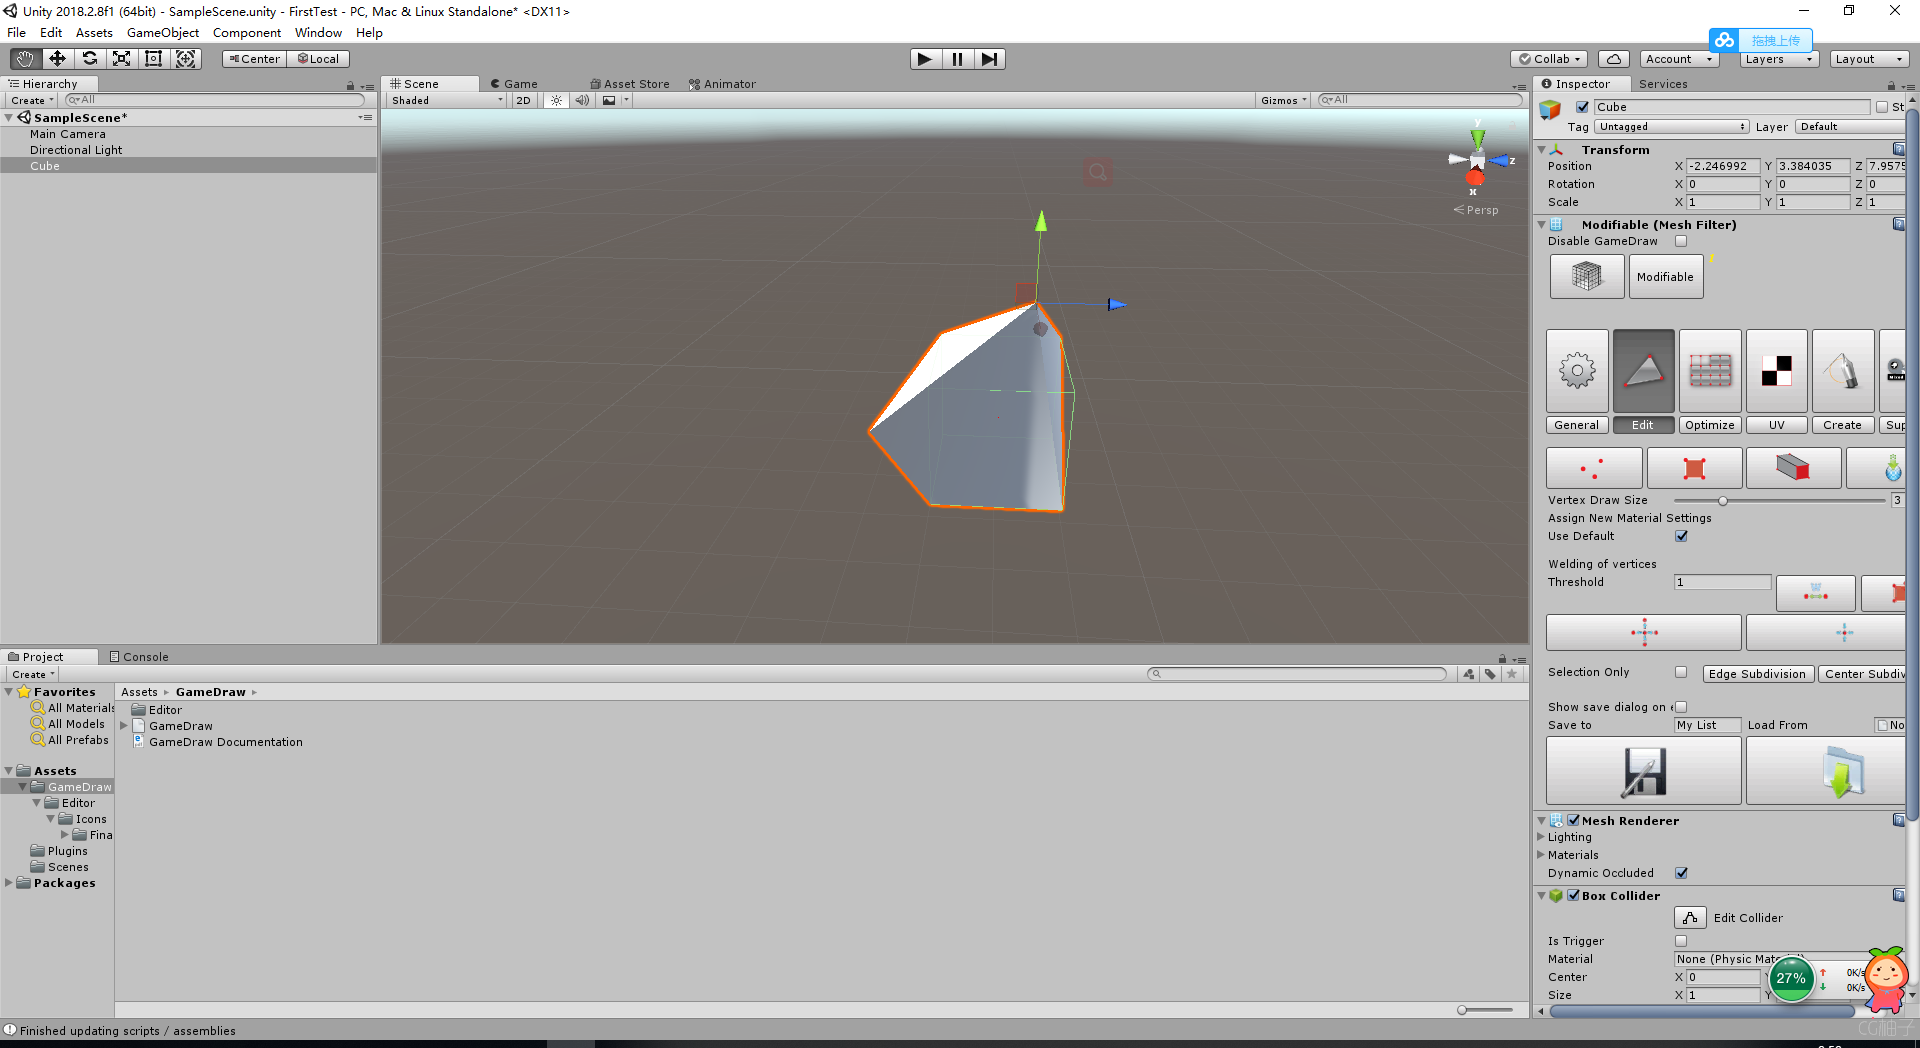
Task: Select the Rotate tool
Action: (x=89, y=59)
